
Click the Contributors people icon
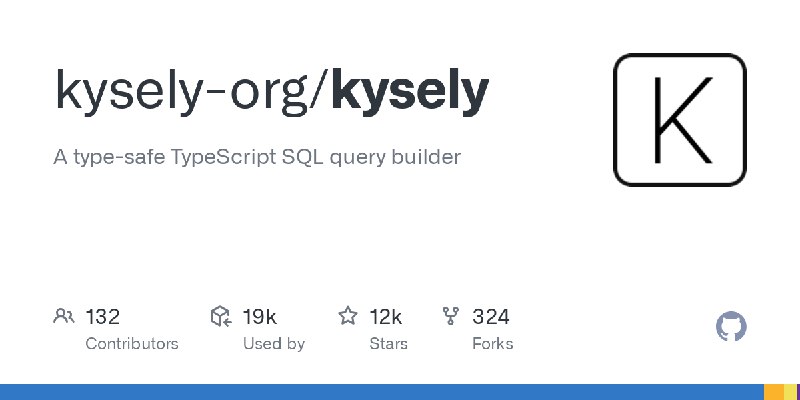64,316
